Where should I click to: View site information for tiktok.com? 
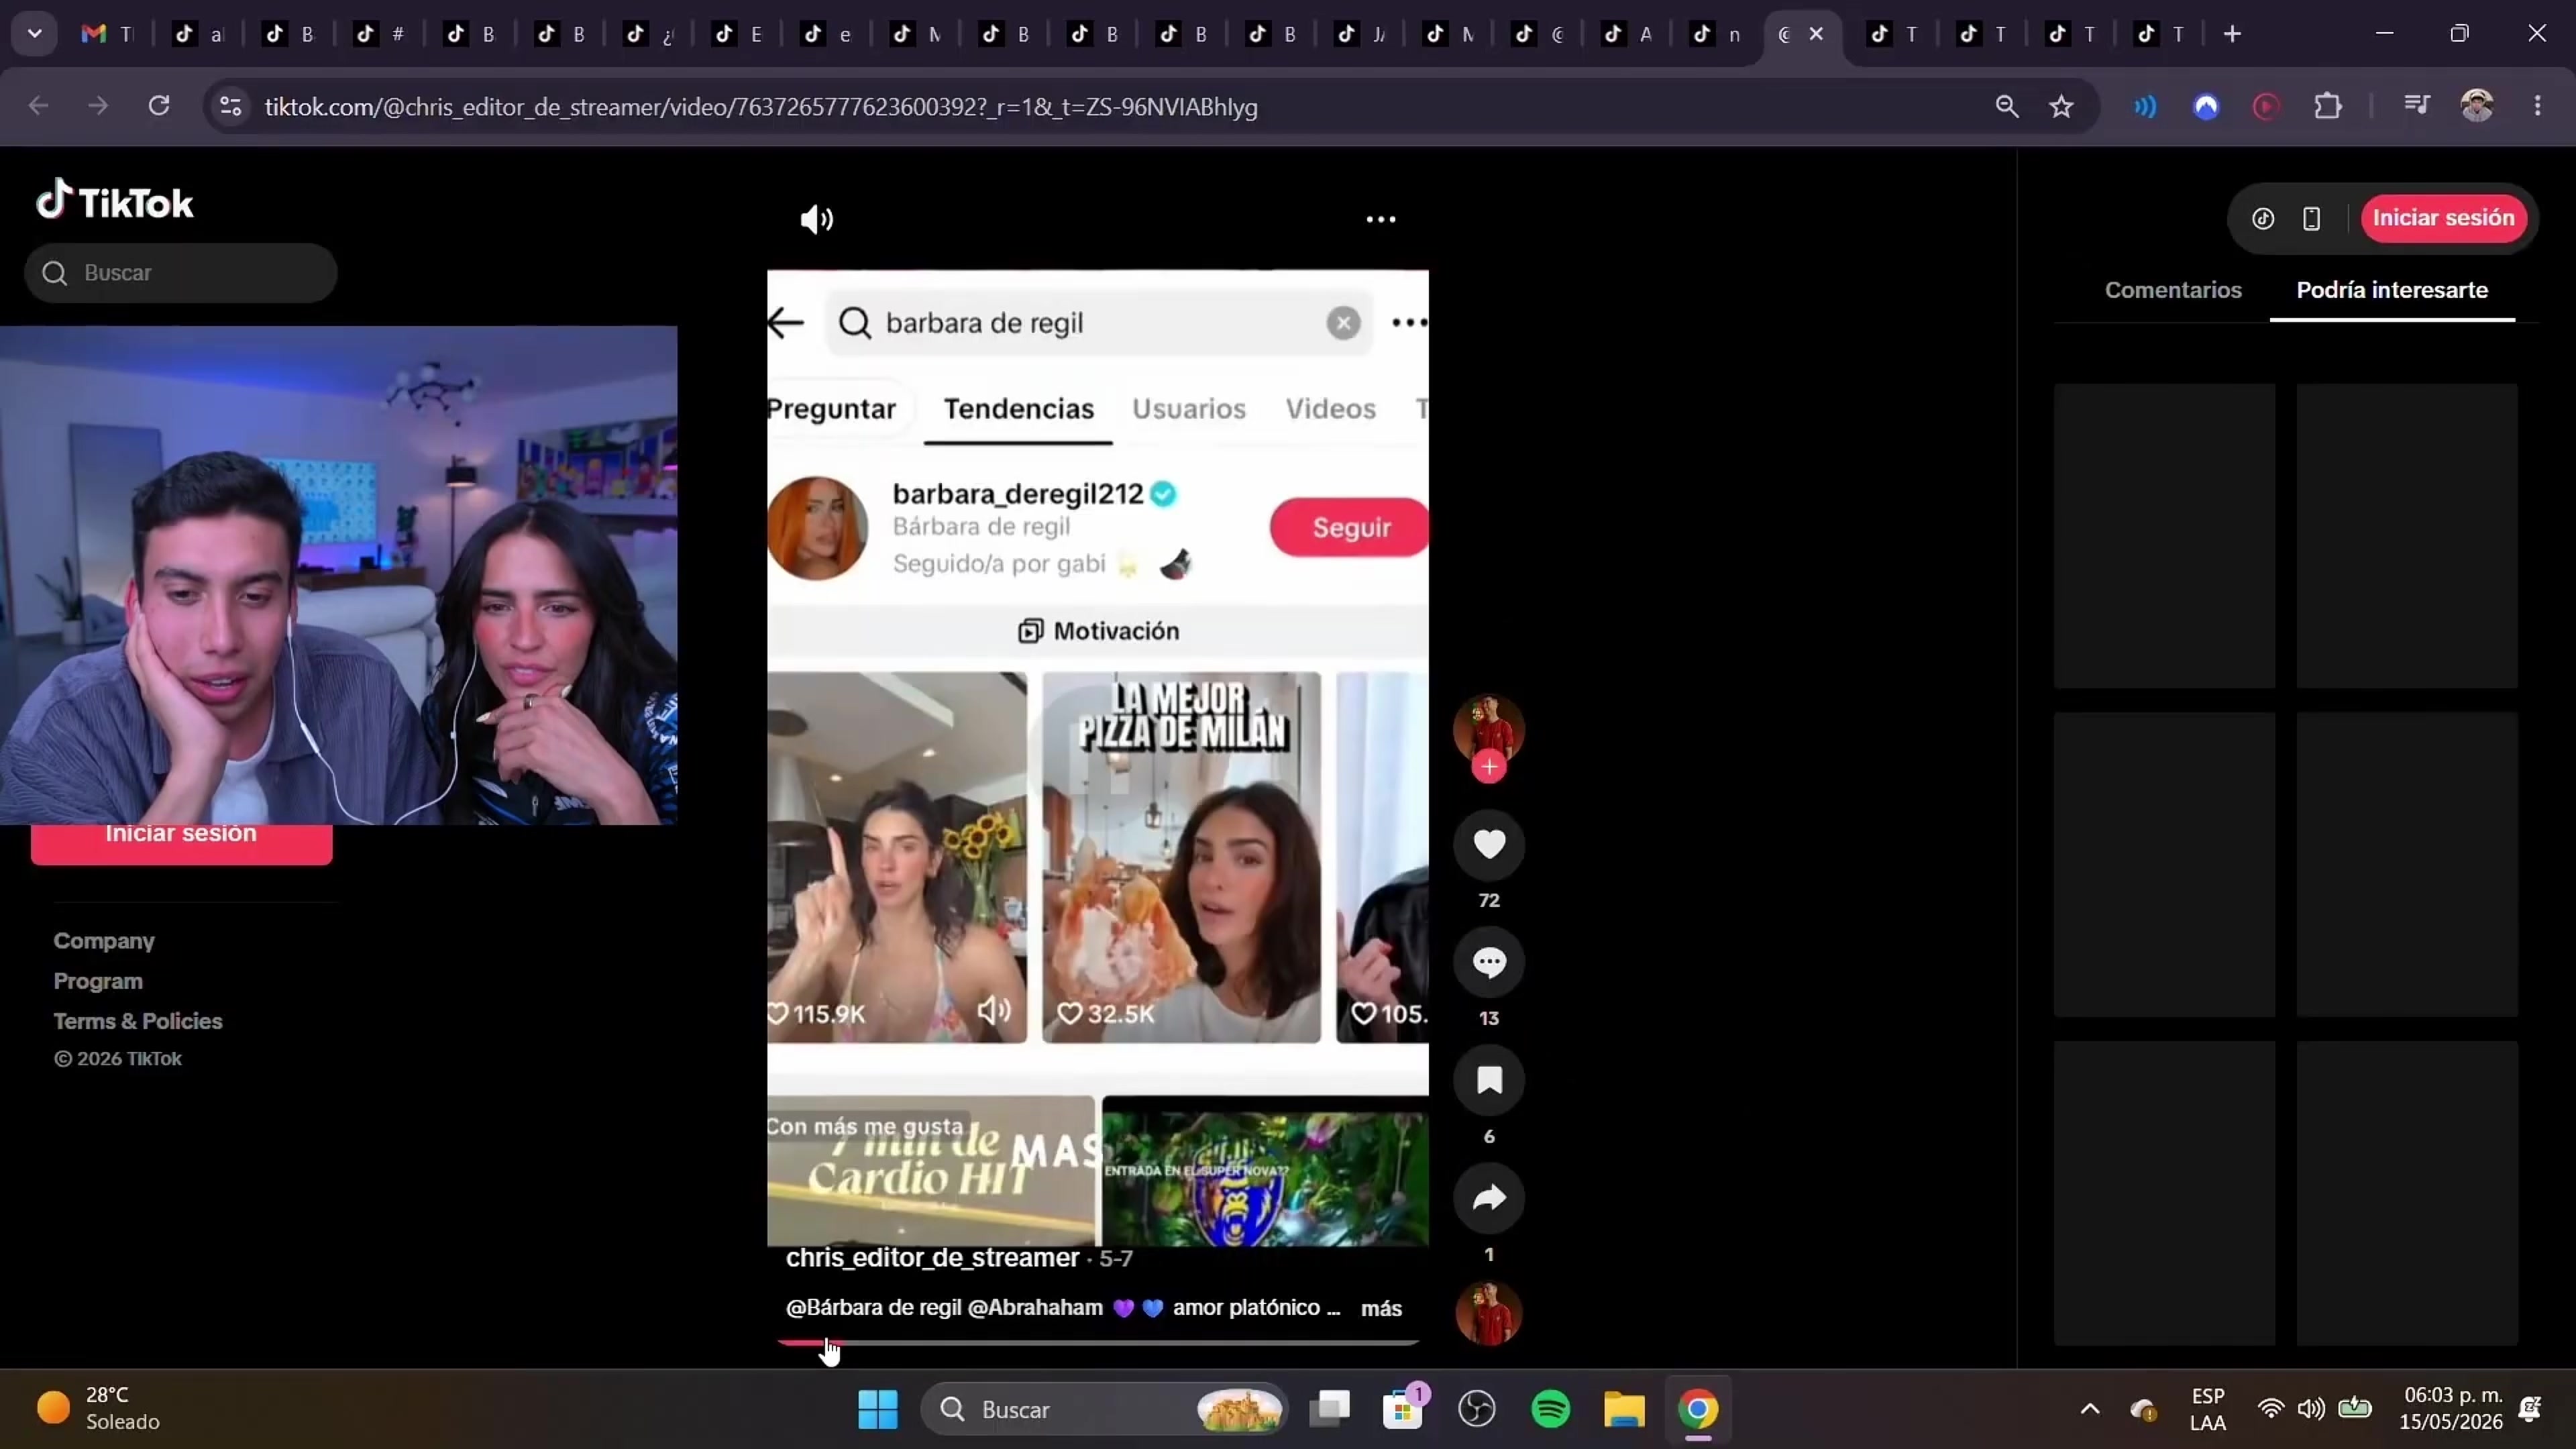point(231,106)
